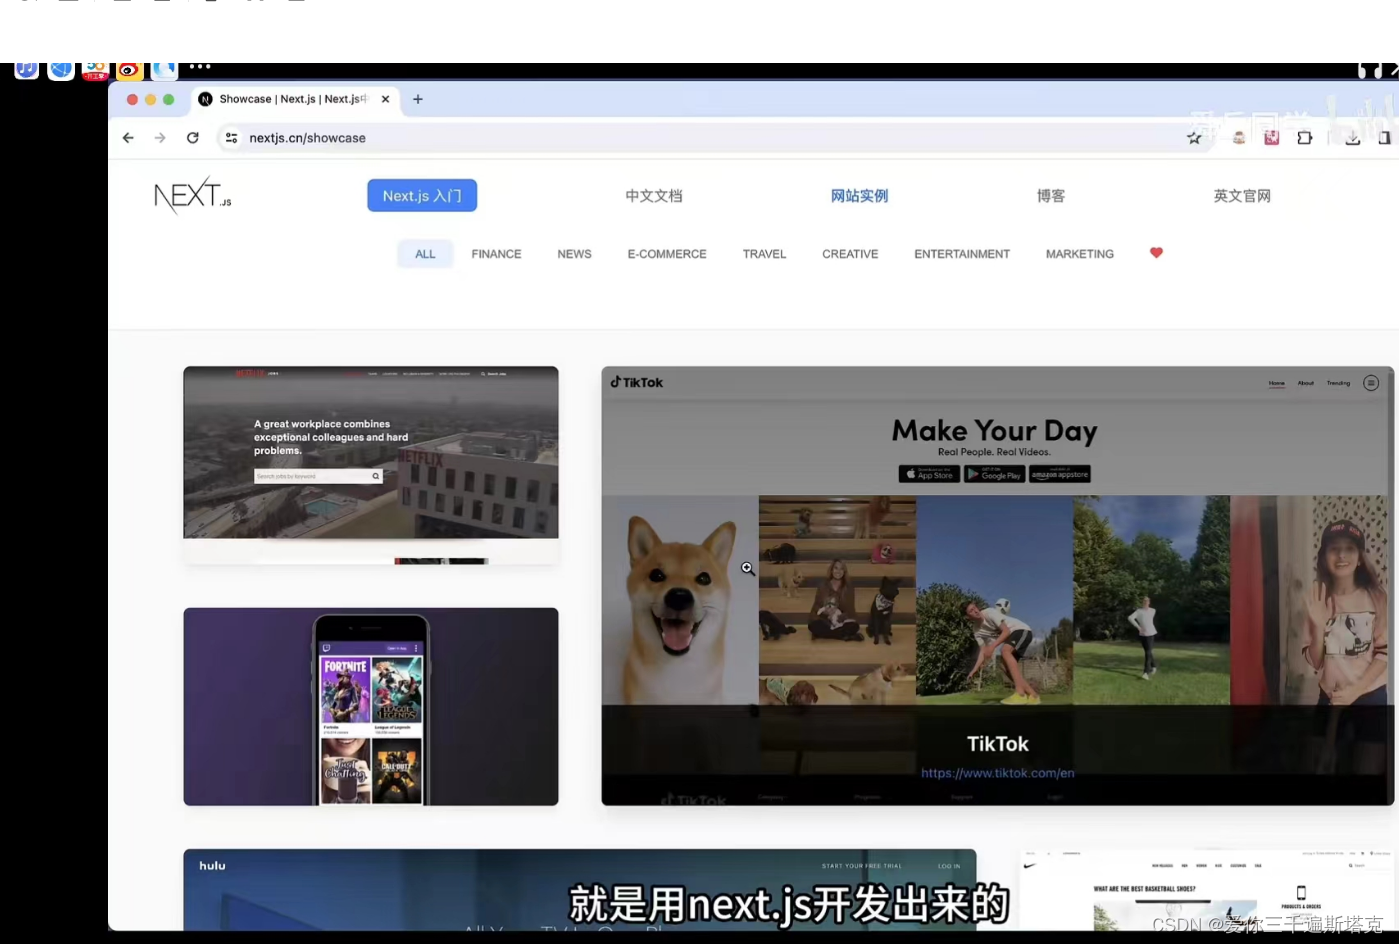This screenshot has width=1399, height=944.
Task: Open the browser side panel icon
Action: click(1385, 138)
